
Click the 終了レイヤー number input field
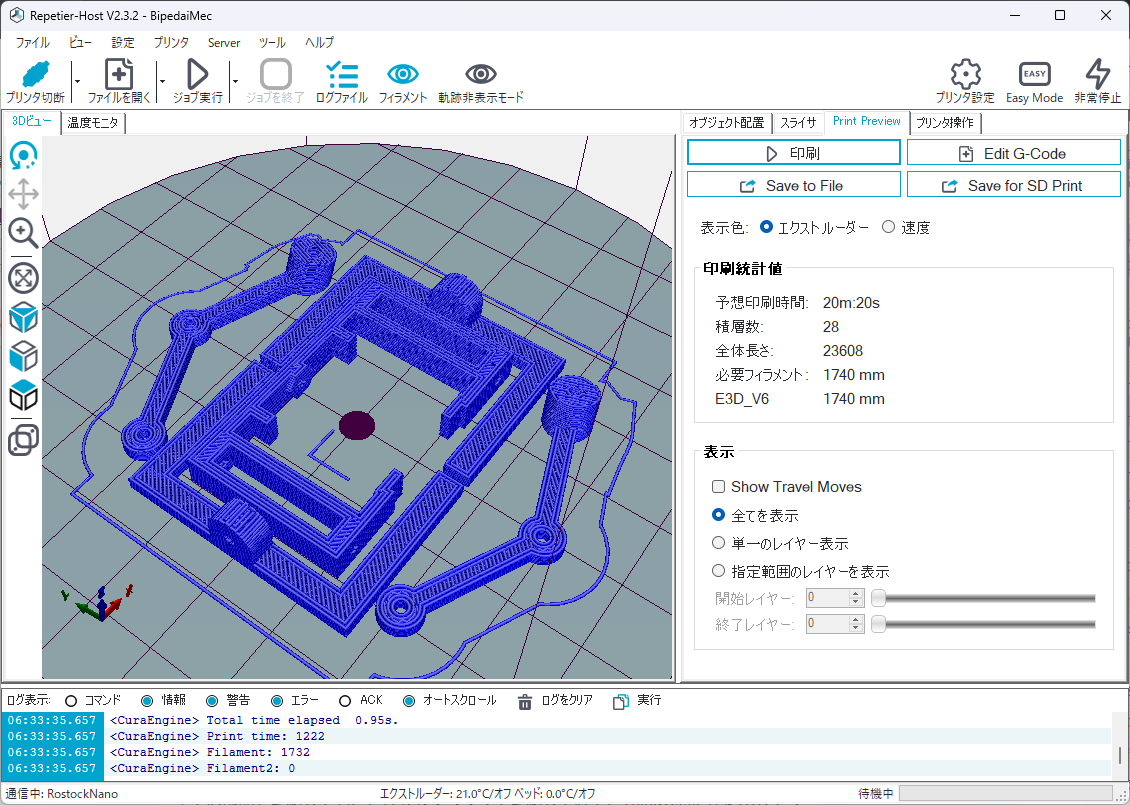coord(828,624)
